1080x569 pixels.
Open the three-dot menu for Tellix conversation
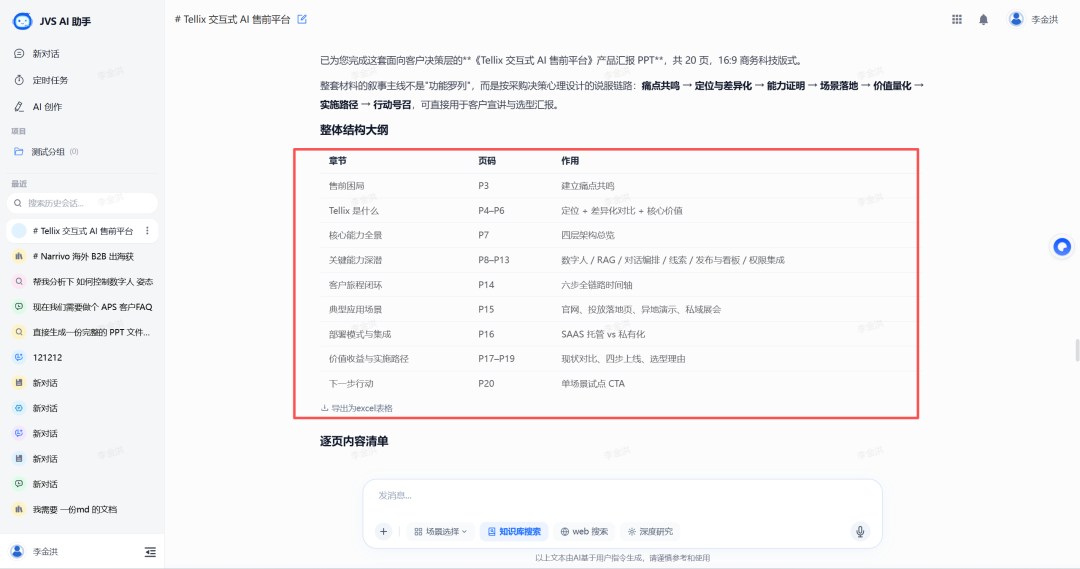point(147,231)
